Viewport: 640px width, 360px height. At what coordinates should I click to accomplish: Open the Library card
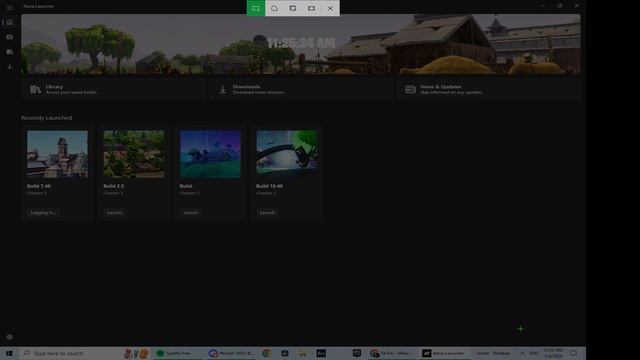coord(113,89)
